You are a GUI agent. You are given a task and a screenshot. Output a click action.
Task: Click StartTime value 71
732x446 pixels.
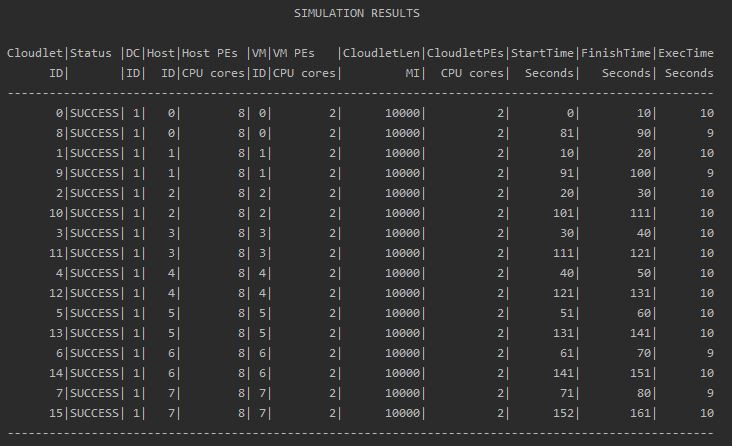pyautogui.click(x=567, y=393)
